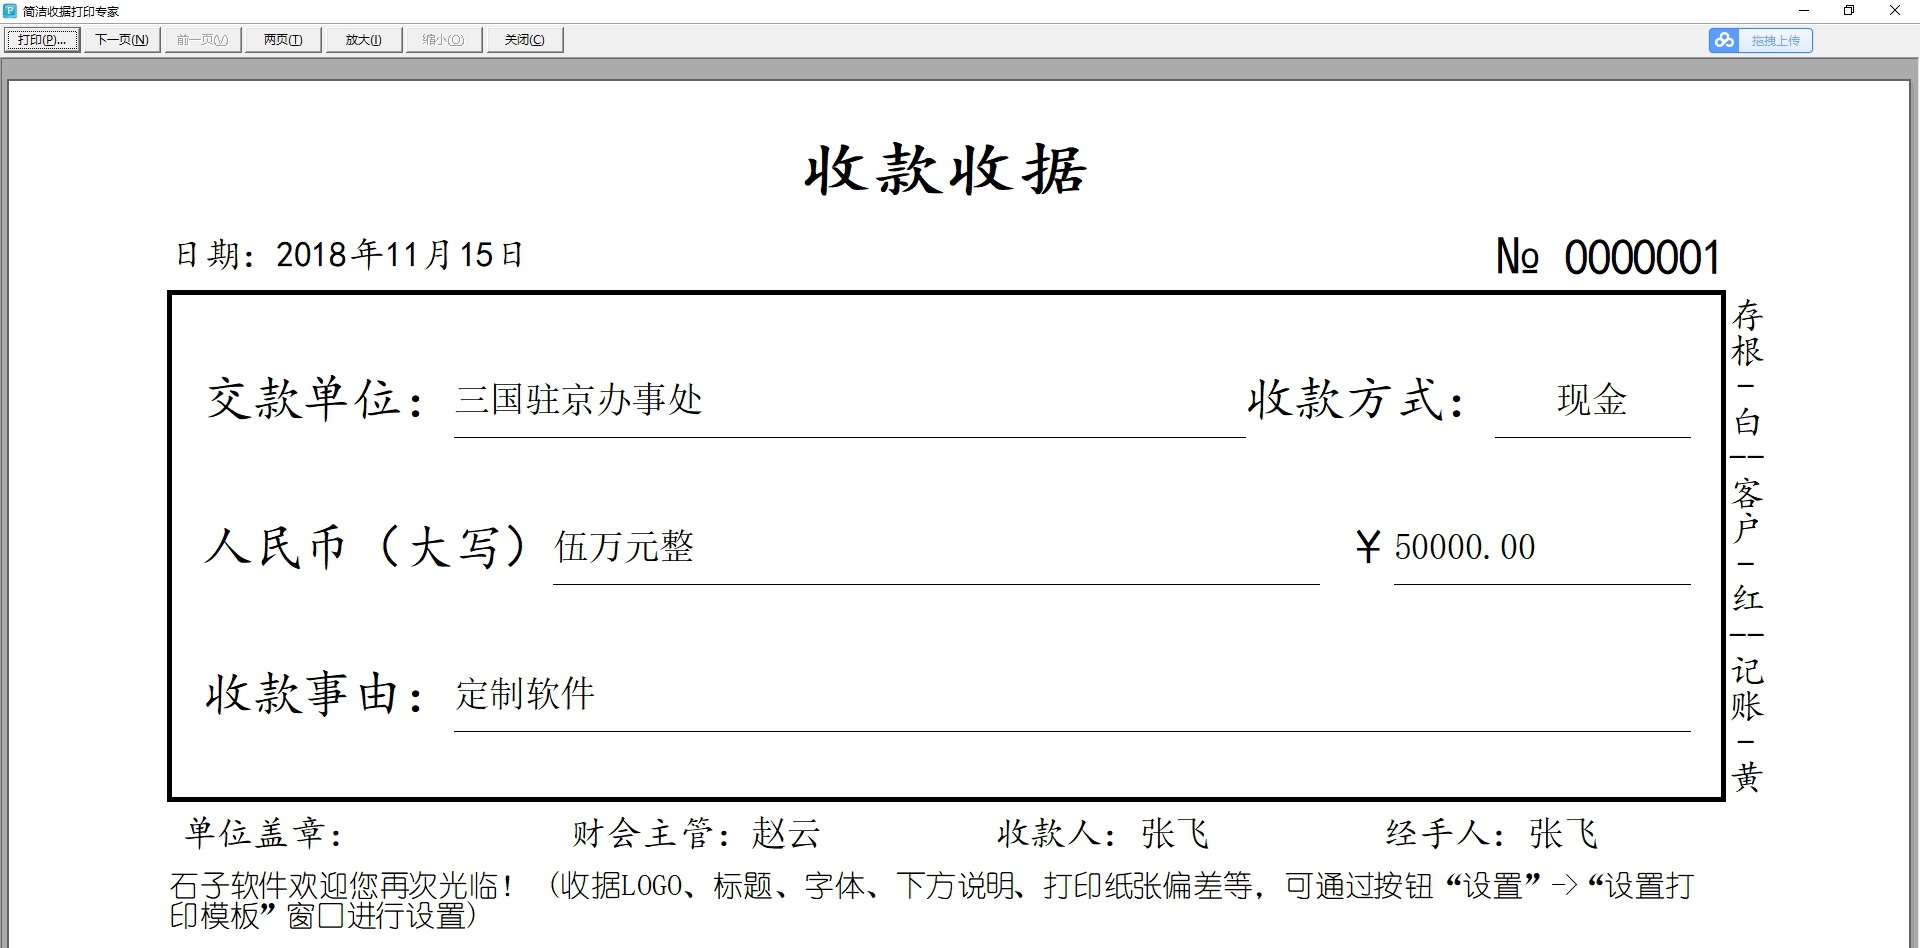Click the 打印(P)... print button
Viewport: 1920px width, 948px height.
tap(42, 40)
